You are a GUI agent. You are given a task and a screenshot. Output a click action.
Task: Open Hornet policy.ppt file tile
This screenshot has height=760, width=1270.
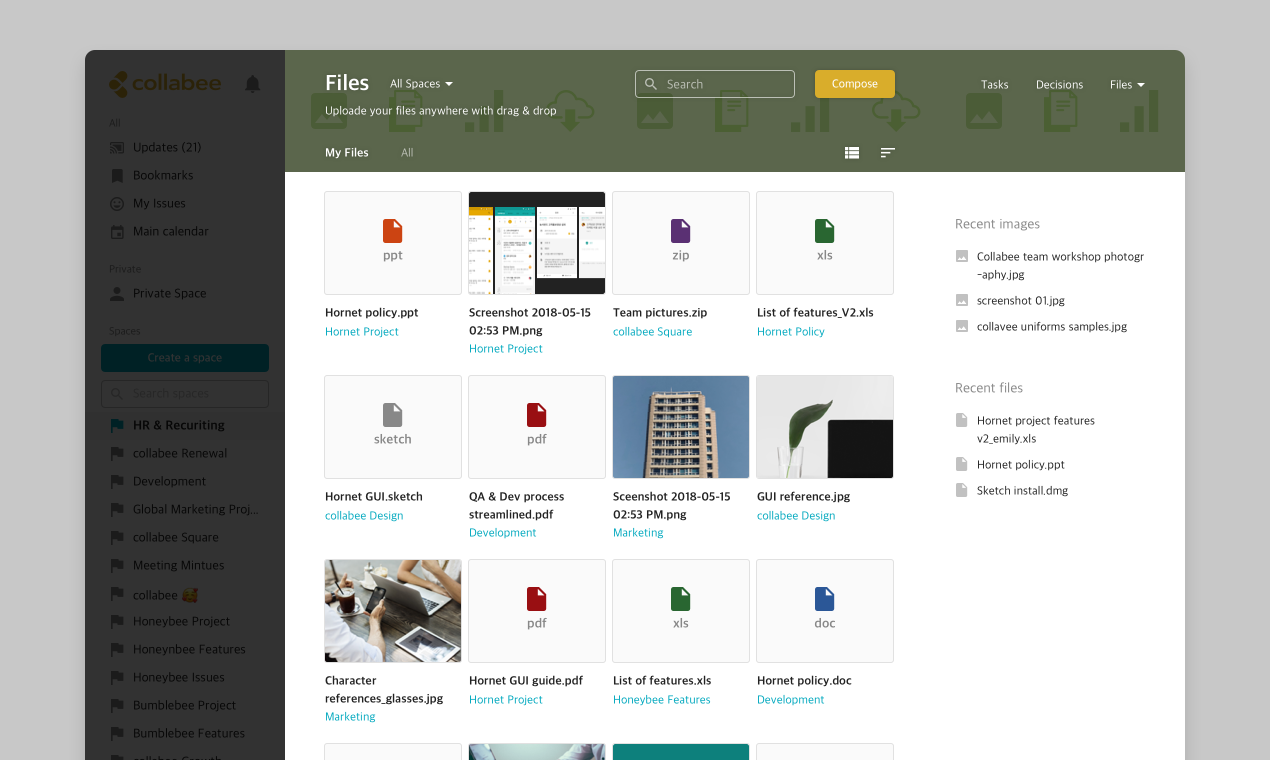coord(393,243)
